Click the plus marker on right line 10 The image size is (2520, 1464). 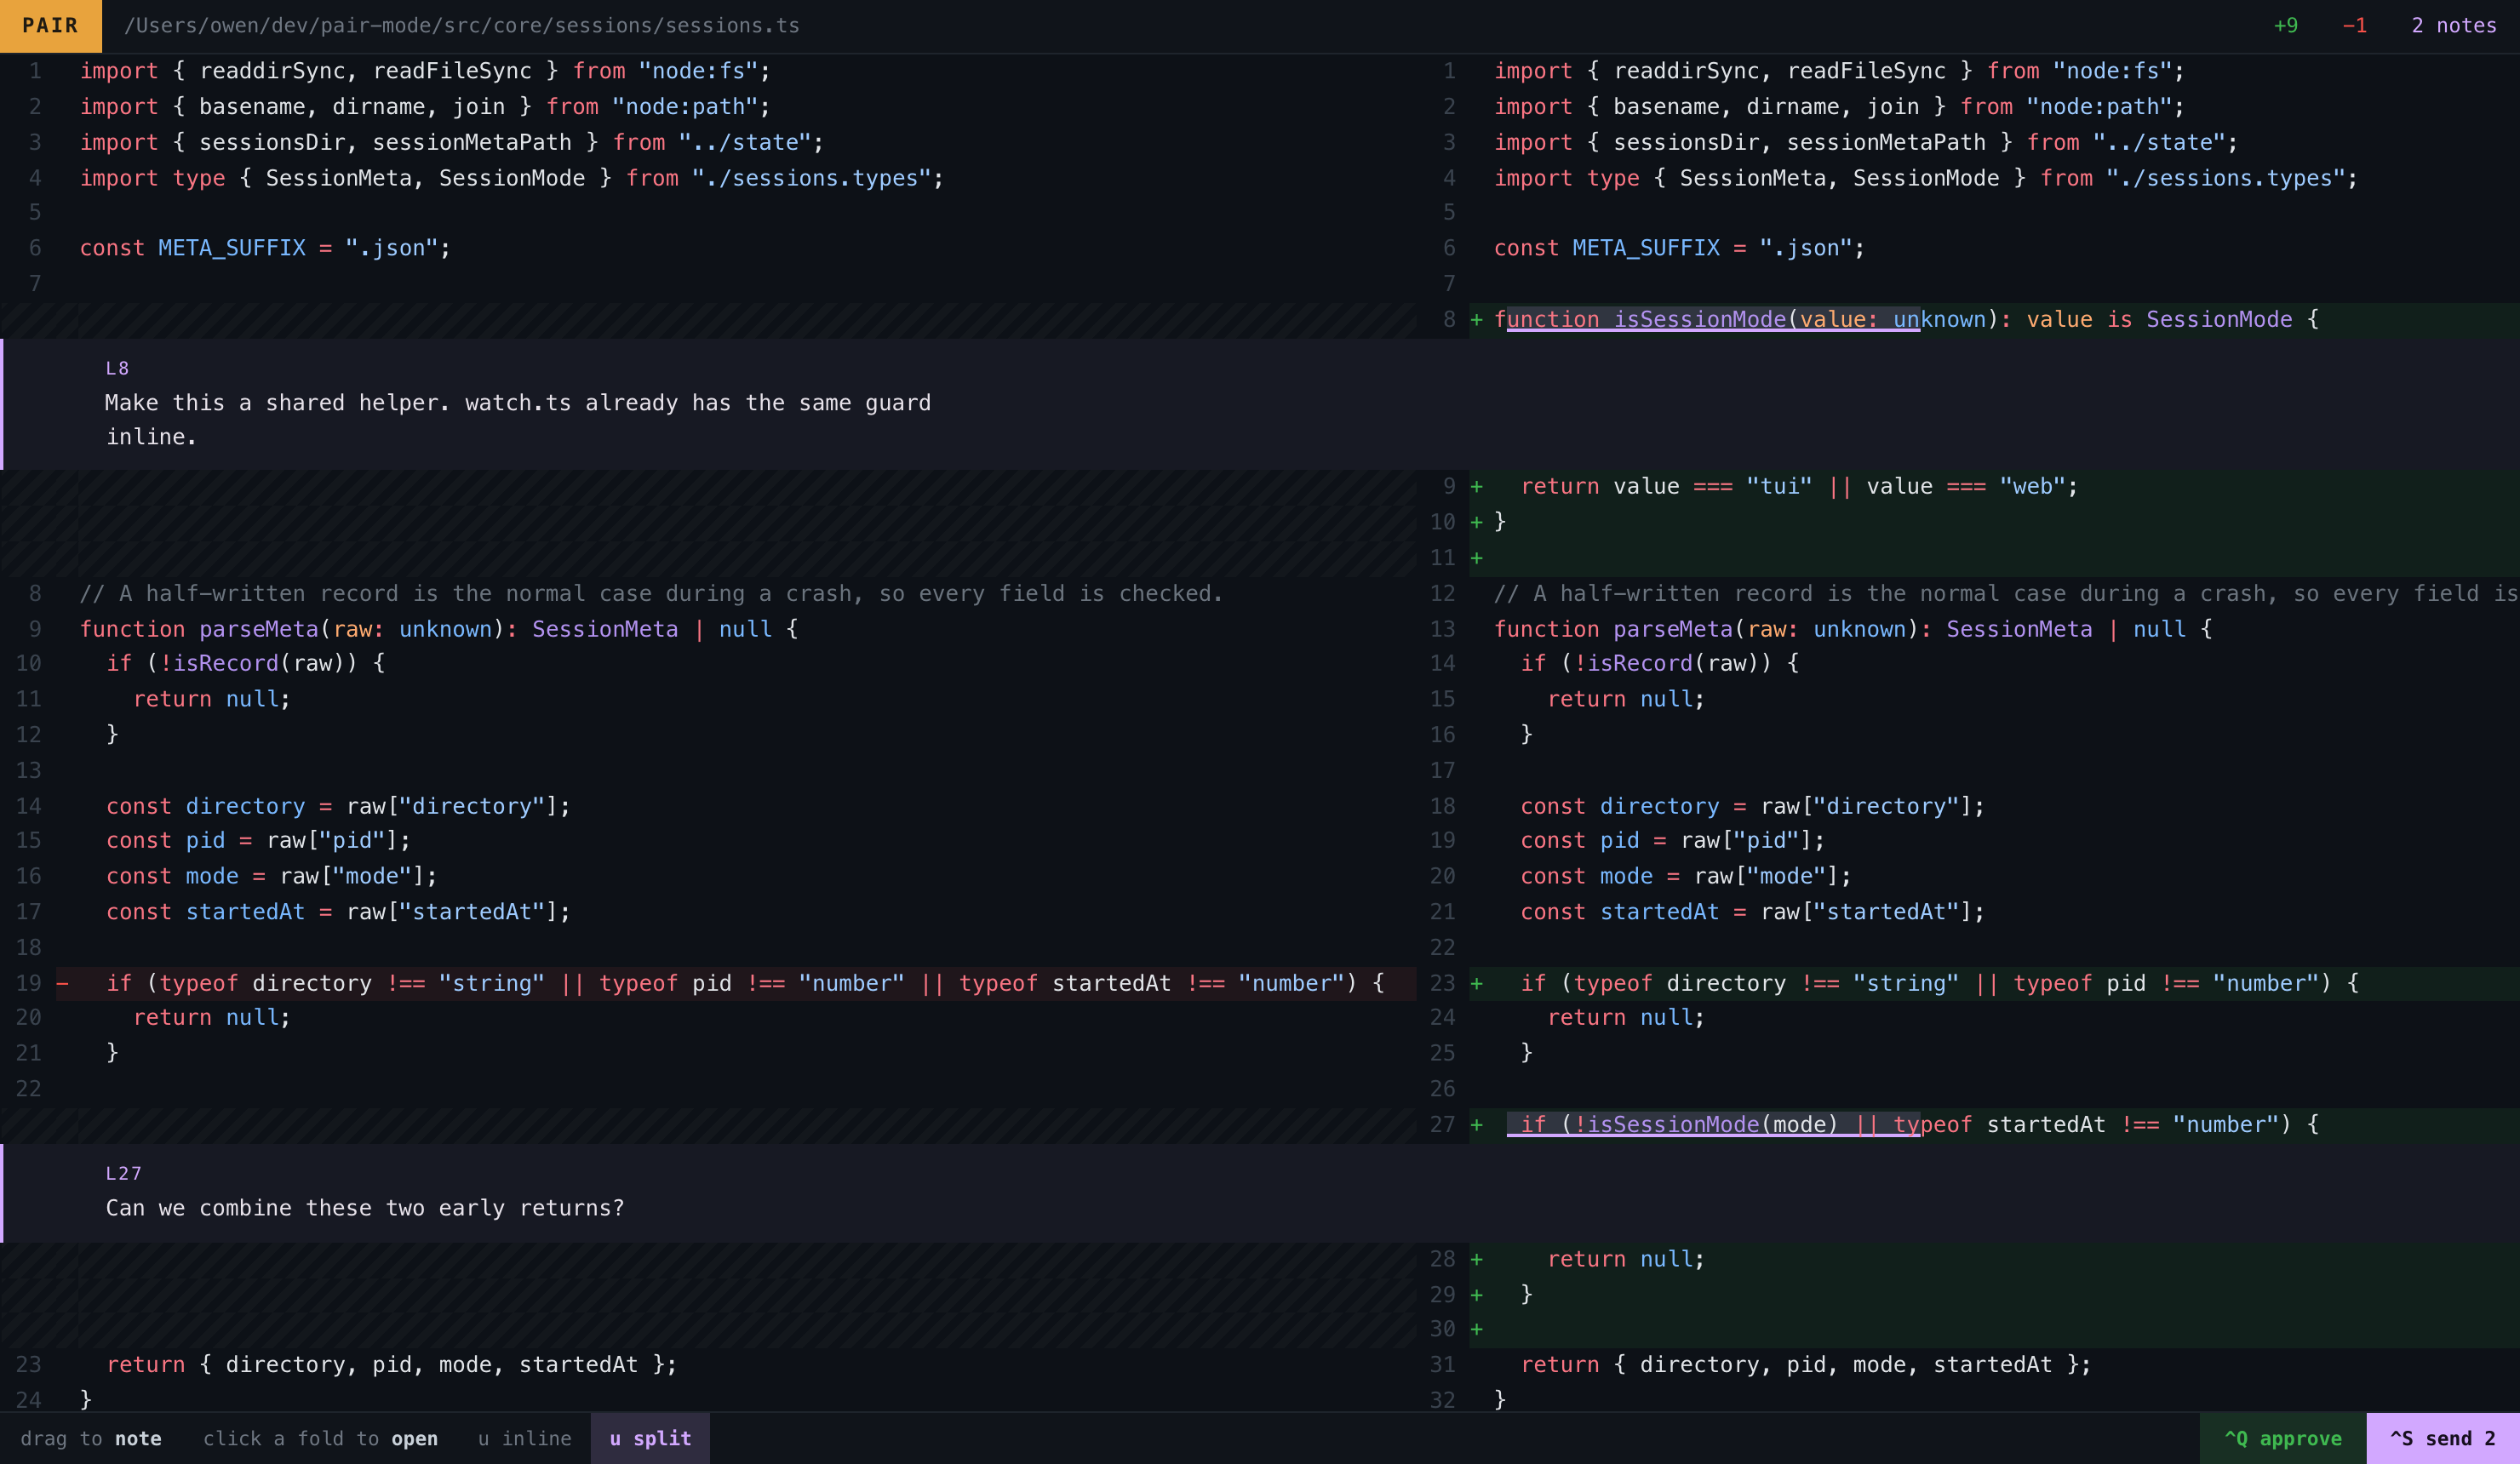(1477, 522)
